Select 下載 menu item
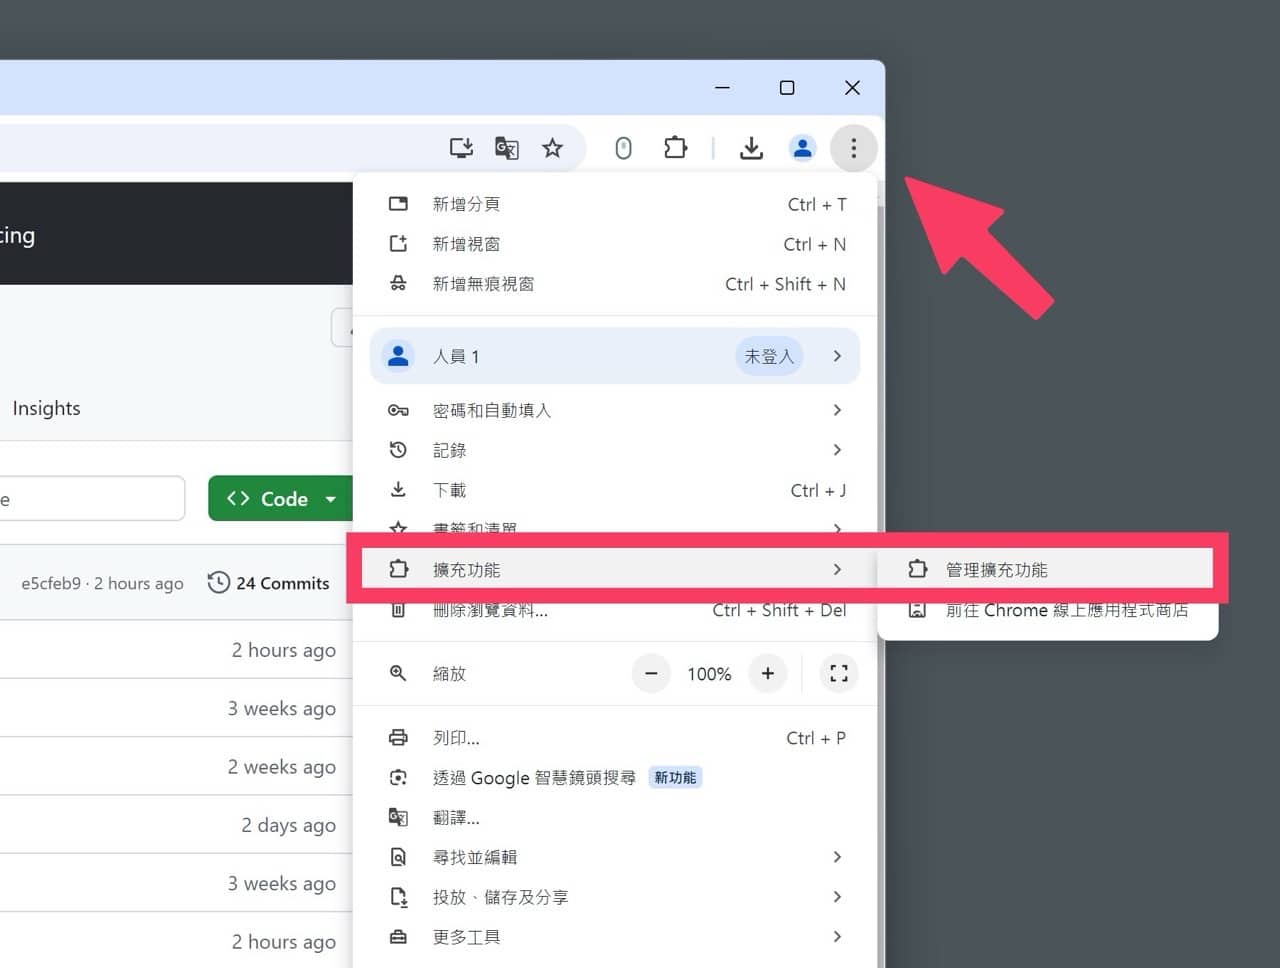 [615, 490]
